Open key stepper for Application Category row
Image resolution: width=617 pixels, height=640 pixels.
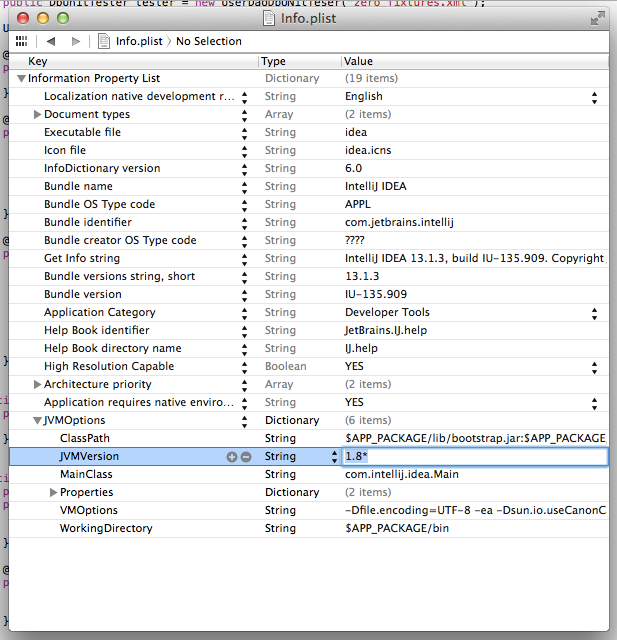[244, 313]
